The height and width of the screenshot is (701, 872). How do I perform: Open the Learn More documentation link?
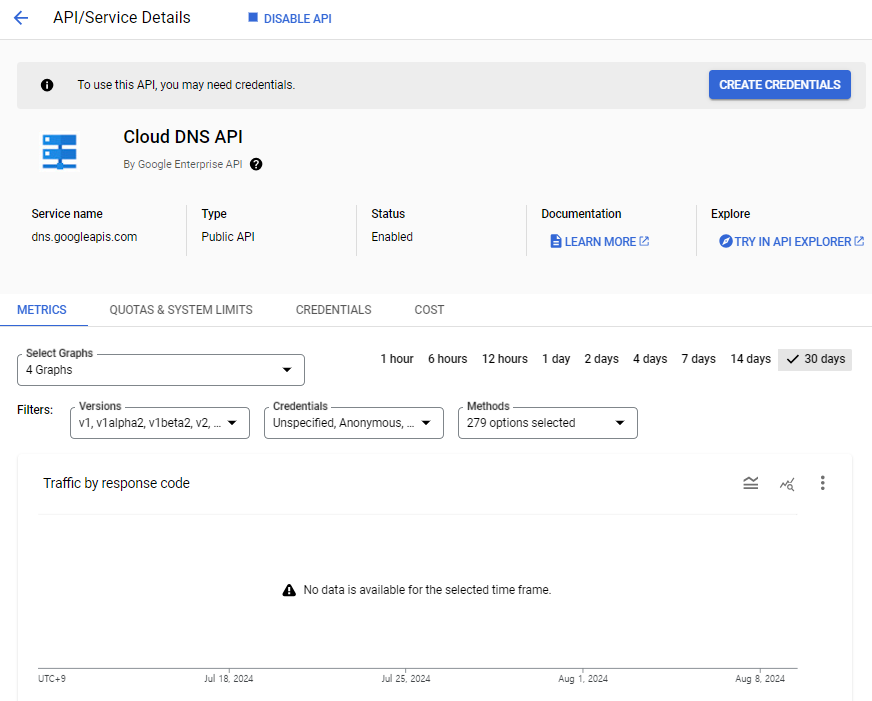[x=600, y=242]
